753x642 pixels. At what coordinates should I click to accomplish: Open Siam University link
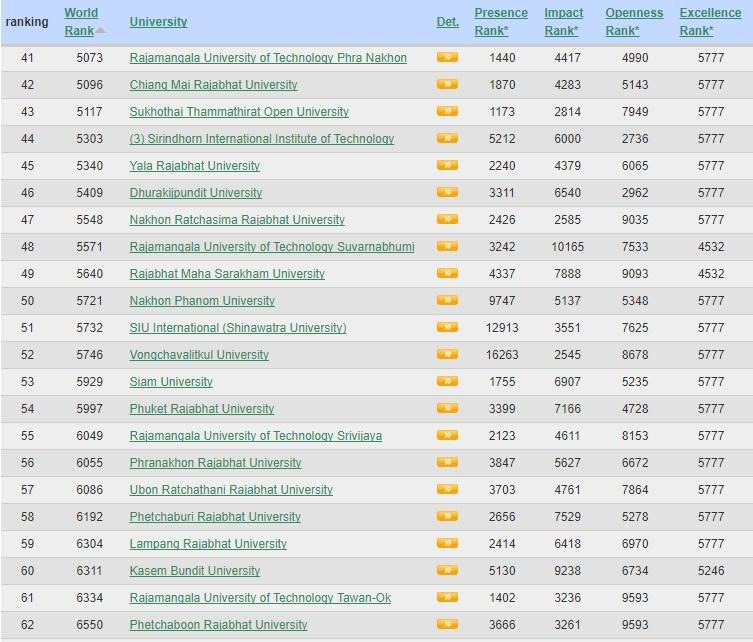[171, 381]
